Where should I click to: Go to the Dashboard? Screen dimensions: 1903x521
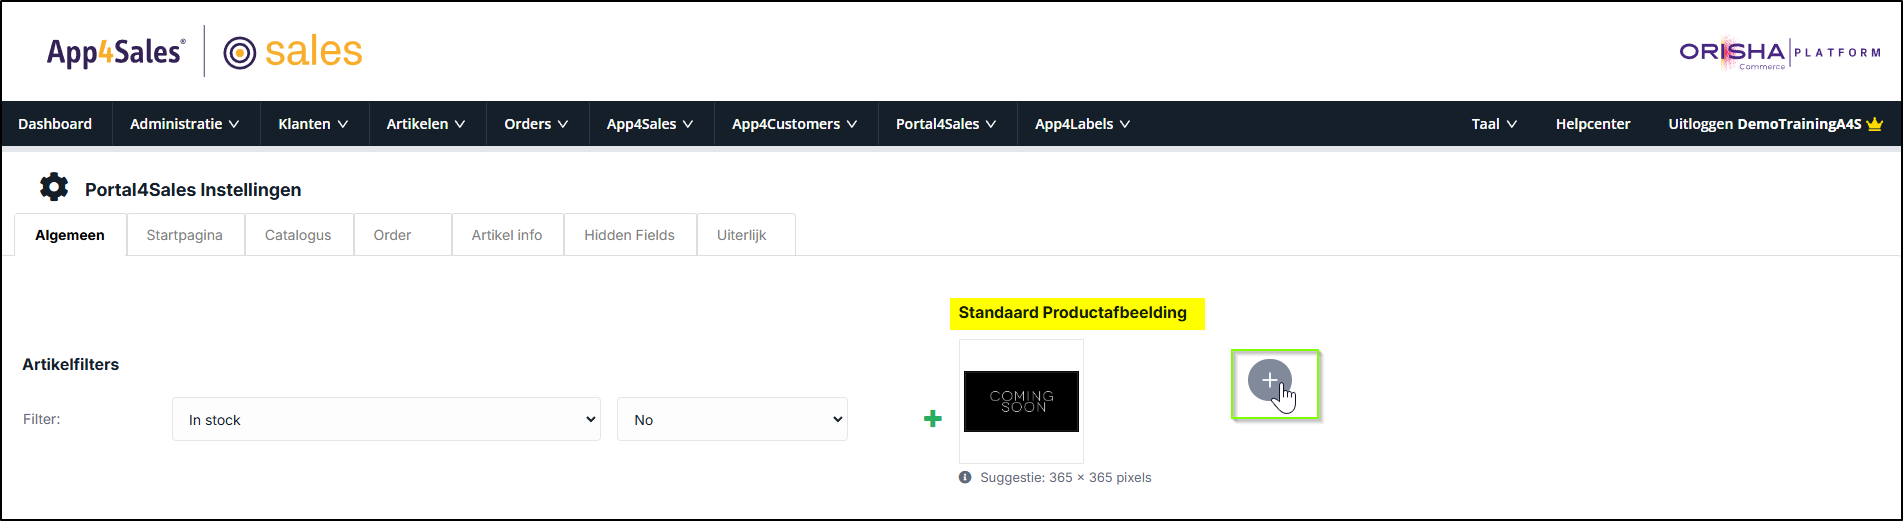[55, 124]
